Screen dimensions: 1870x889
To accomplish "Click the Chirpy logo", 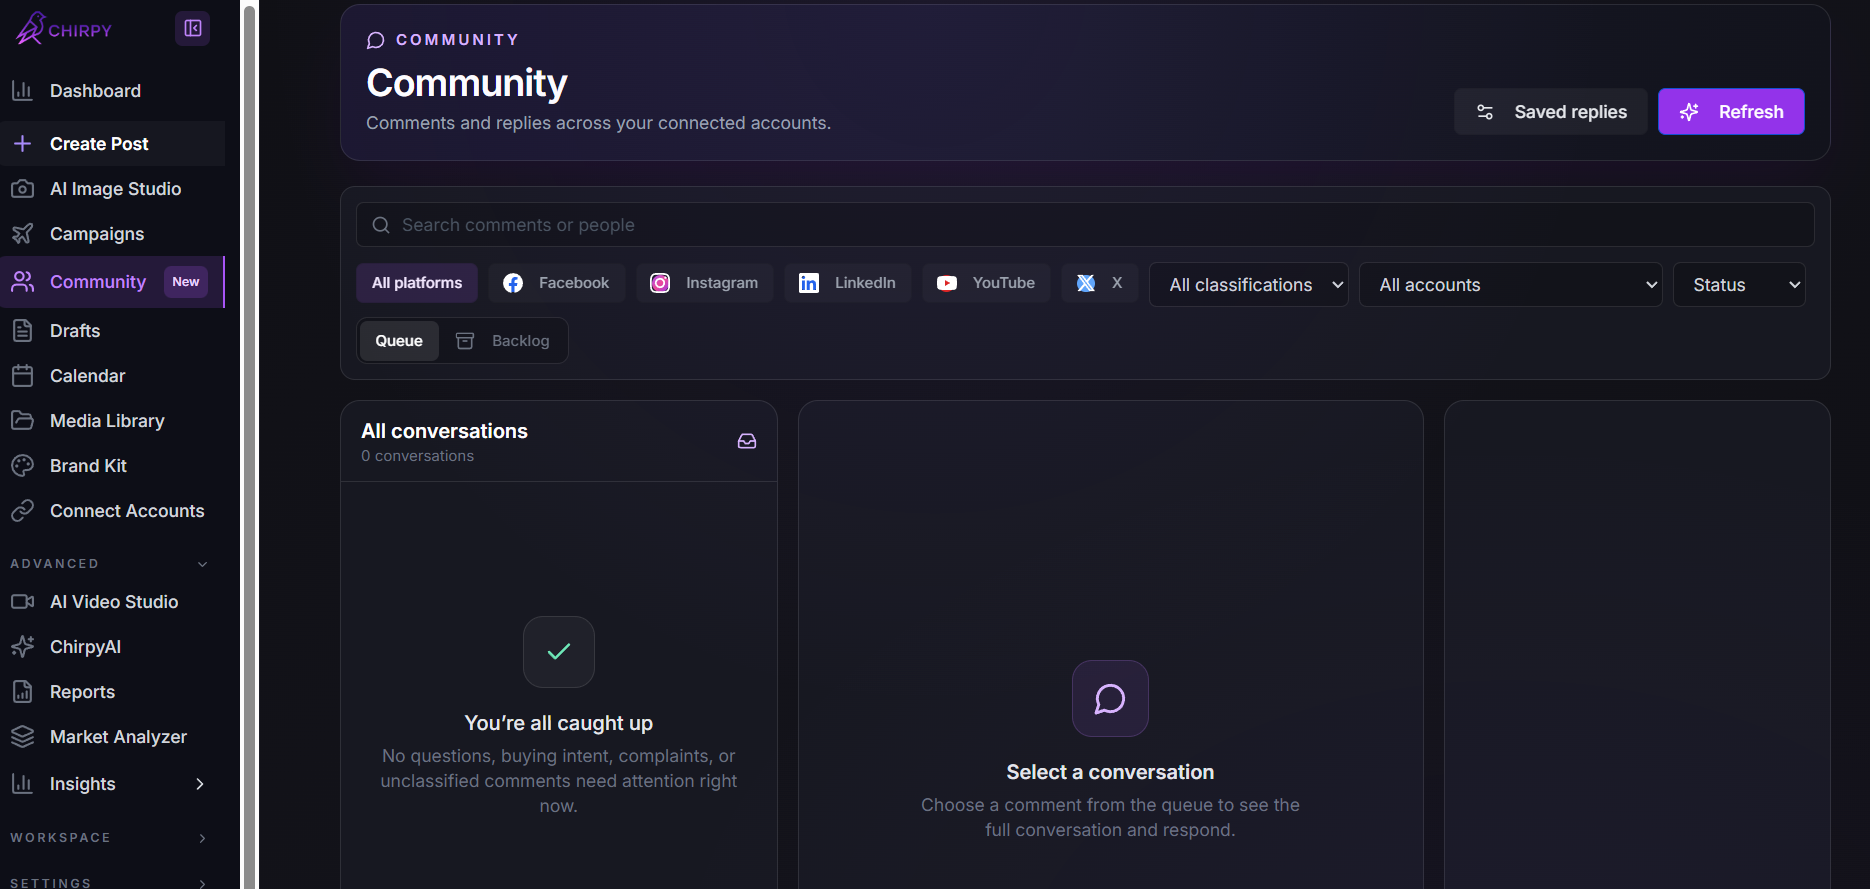I will (x=64, y=29).
